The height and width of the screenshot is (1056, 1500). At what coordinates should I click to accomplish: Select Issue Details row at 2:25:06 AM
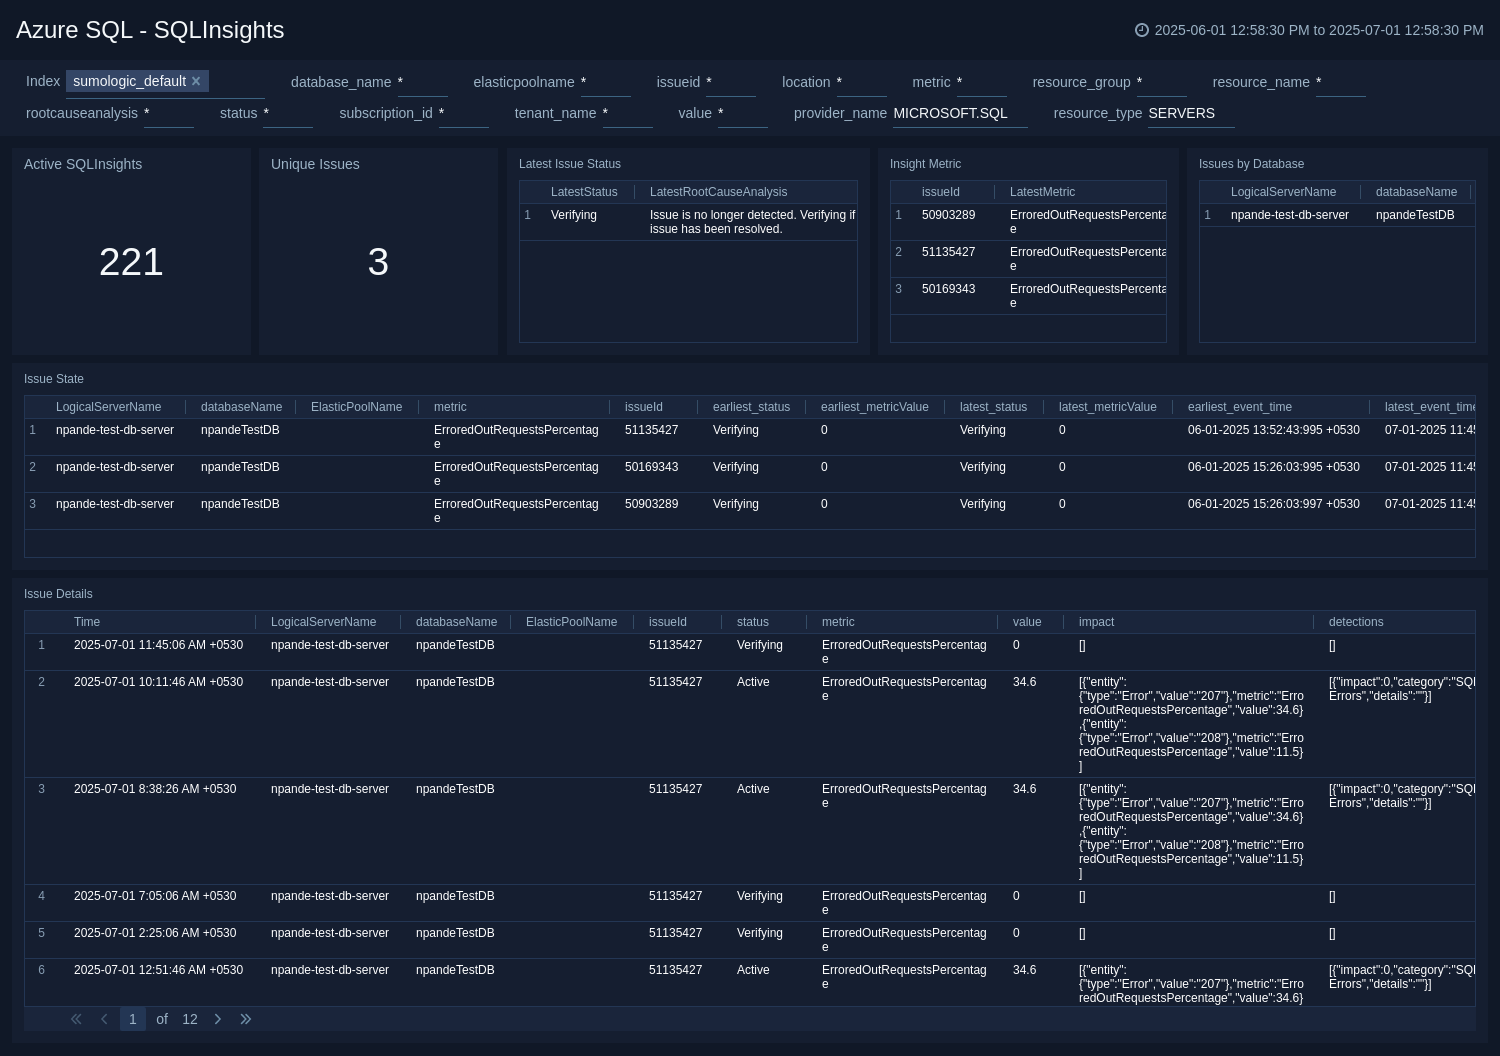pos(750,940)
